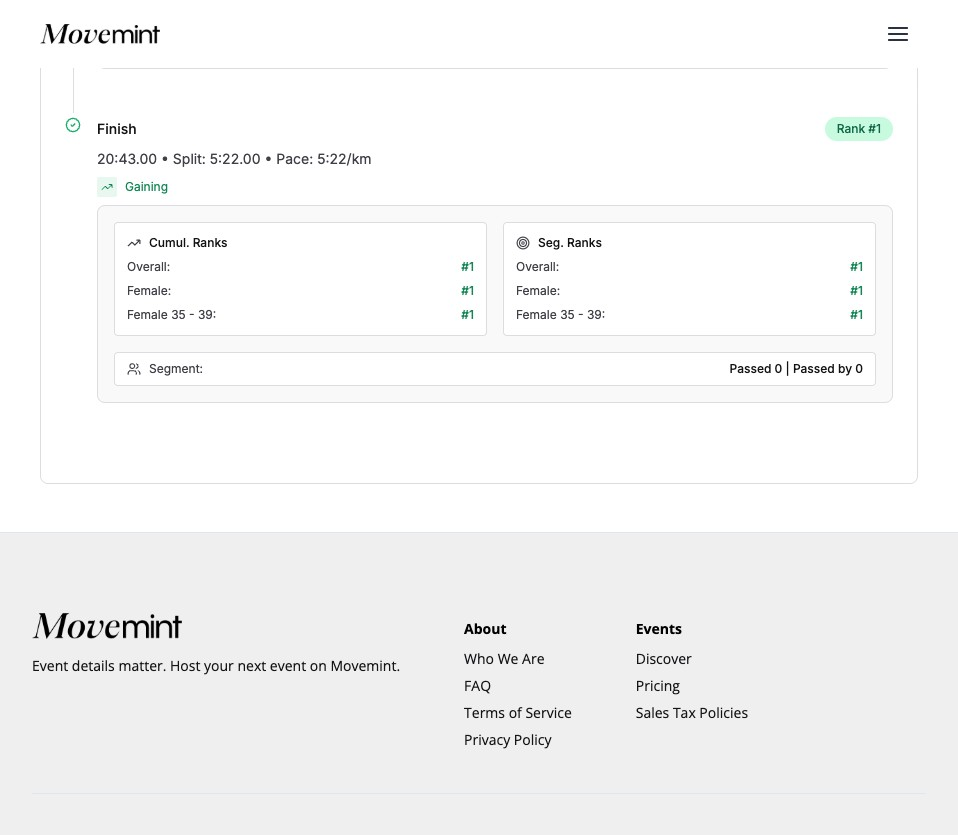
Task: Open the Privacy Policy link
Action: click(507, 740)
